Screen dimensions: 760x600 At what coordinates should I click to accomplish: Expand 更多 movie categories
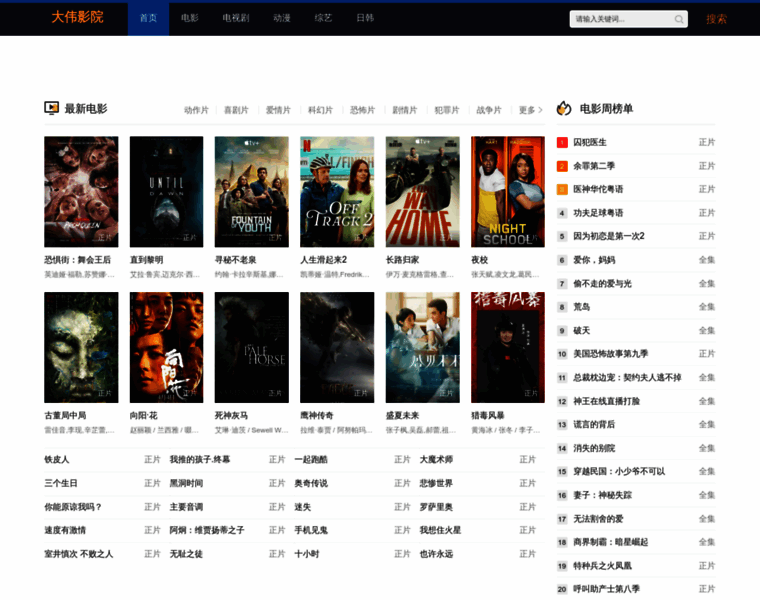click(530, 111)
